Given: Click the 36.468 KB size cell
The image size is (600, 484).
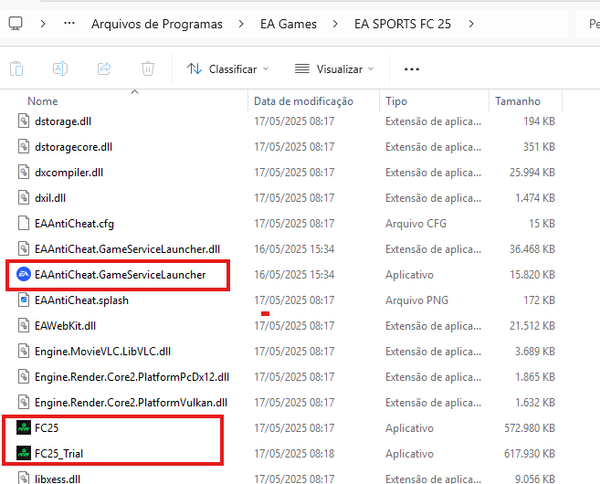Looking at the screenshot, I should click(532, 249).
